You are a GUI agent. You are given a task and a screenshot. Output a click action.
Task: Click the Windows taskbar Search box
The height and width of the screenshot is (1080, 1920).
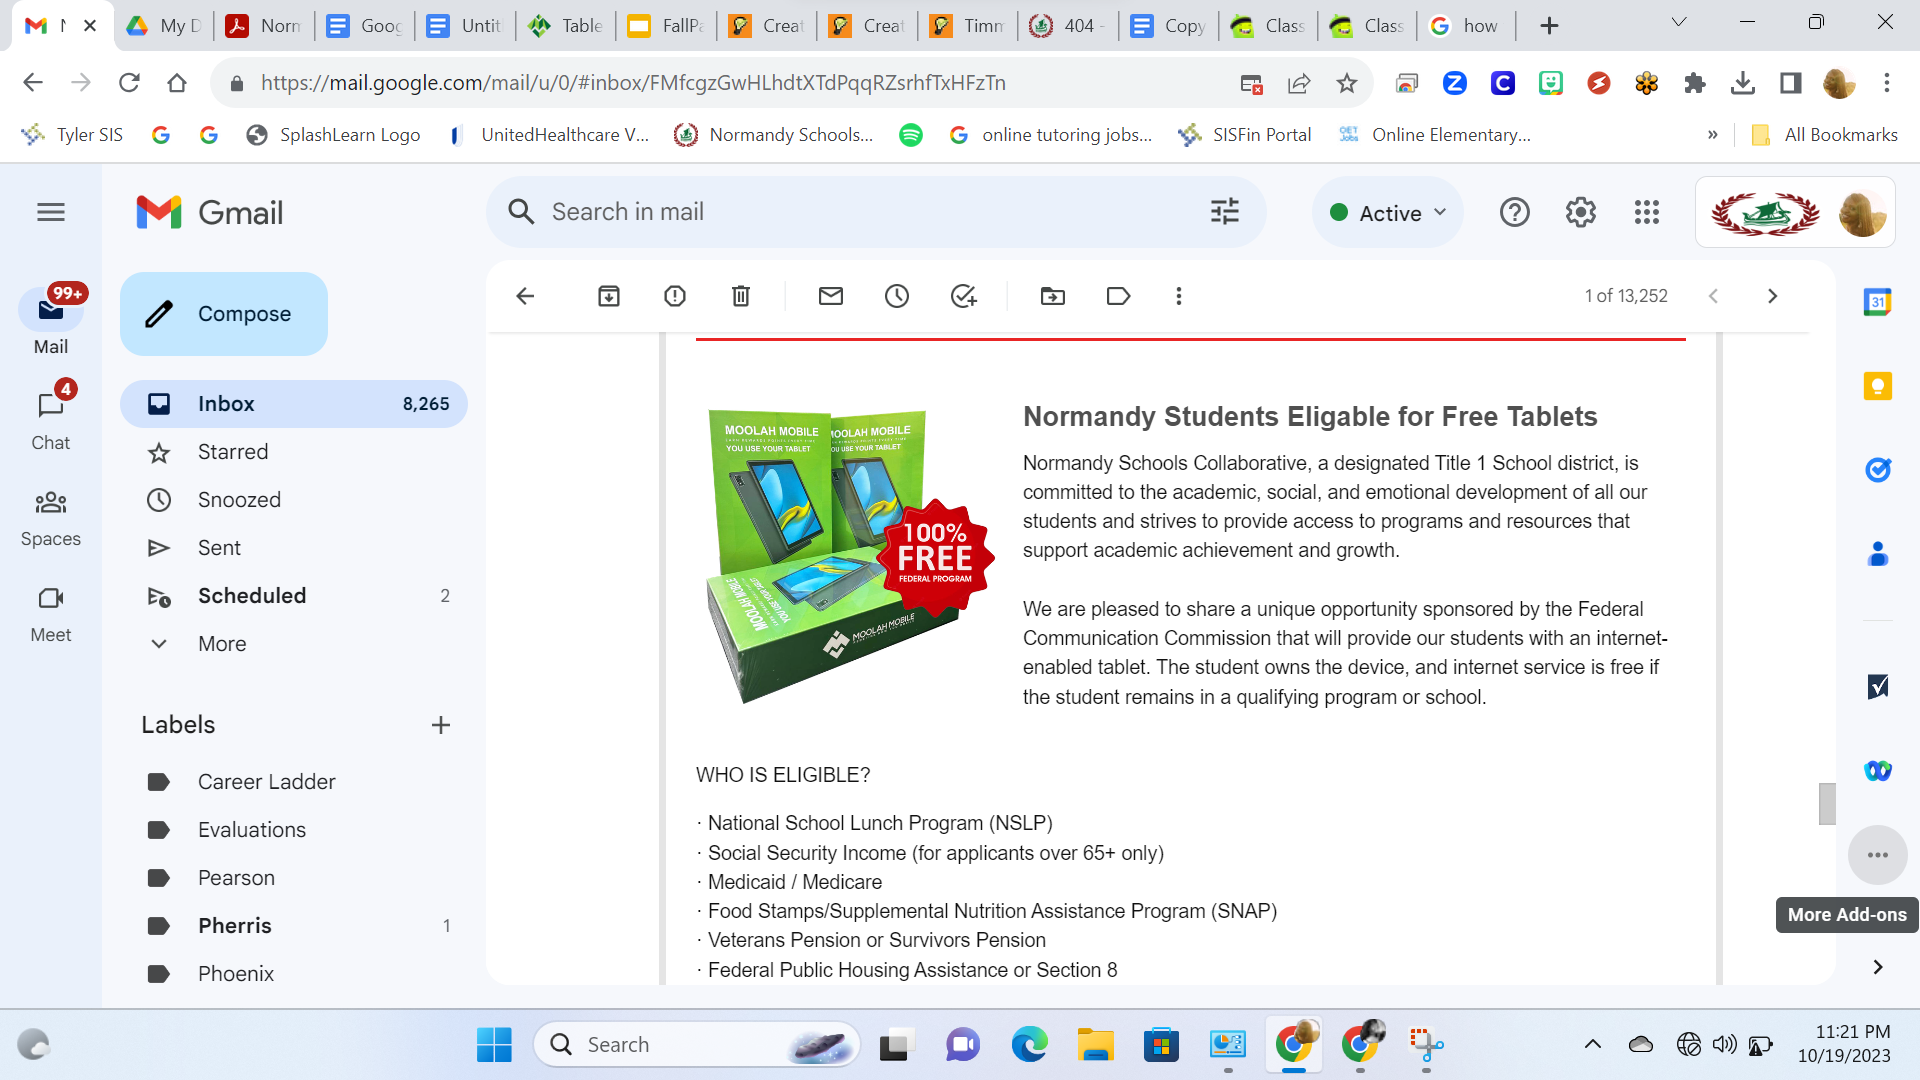(x=697, y=1045)
